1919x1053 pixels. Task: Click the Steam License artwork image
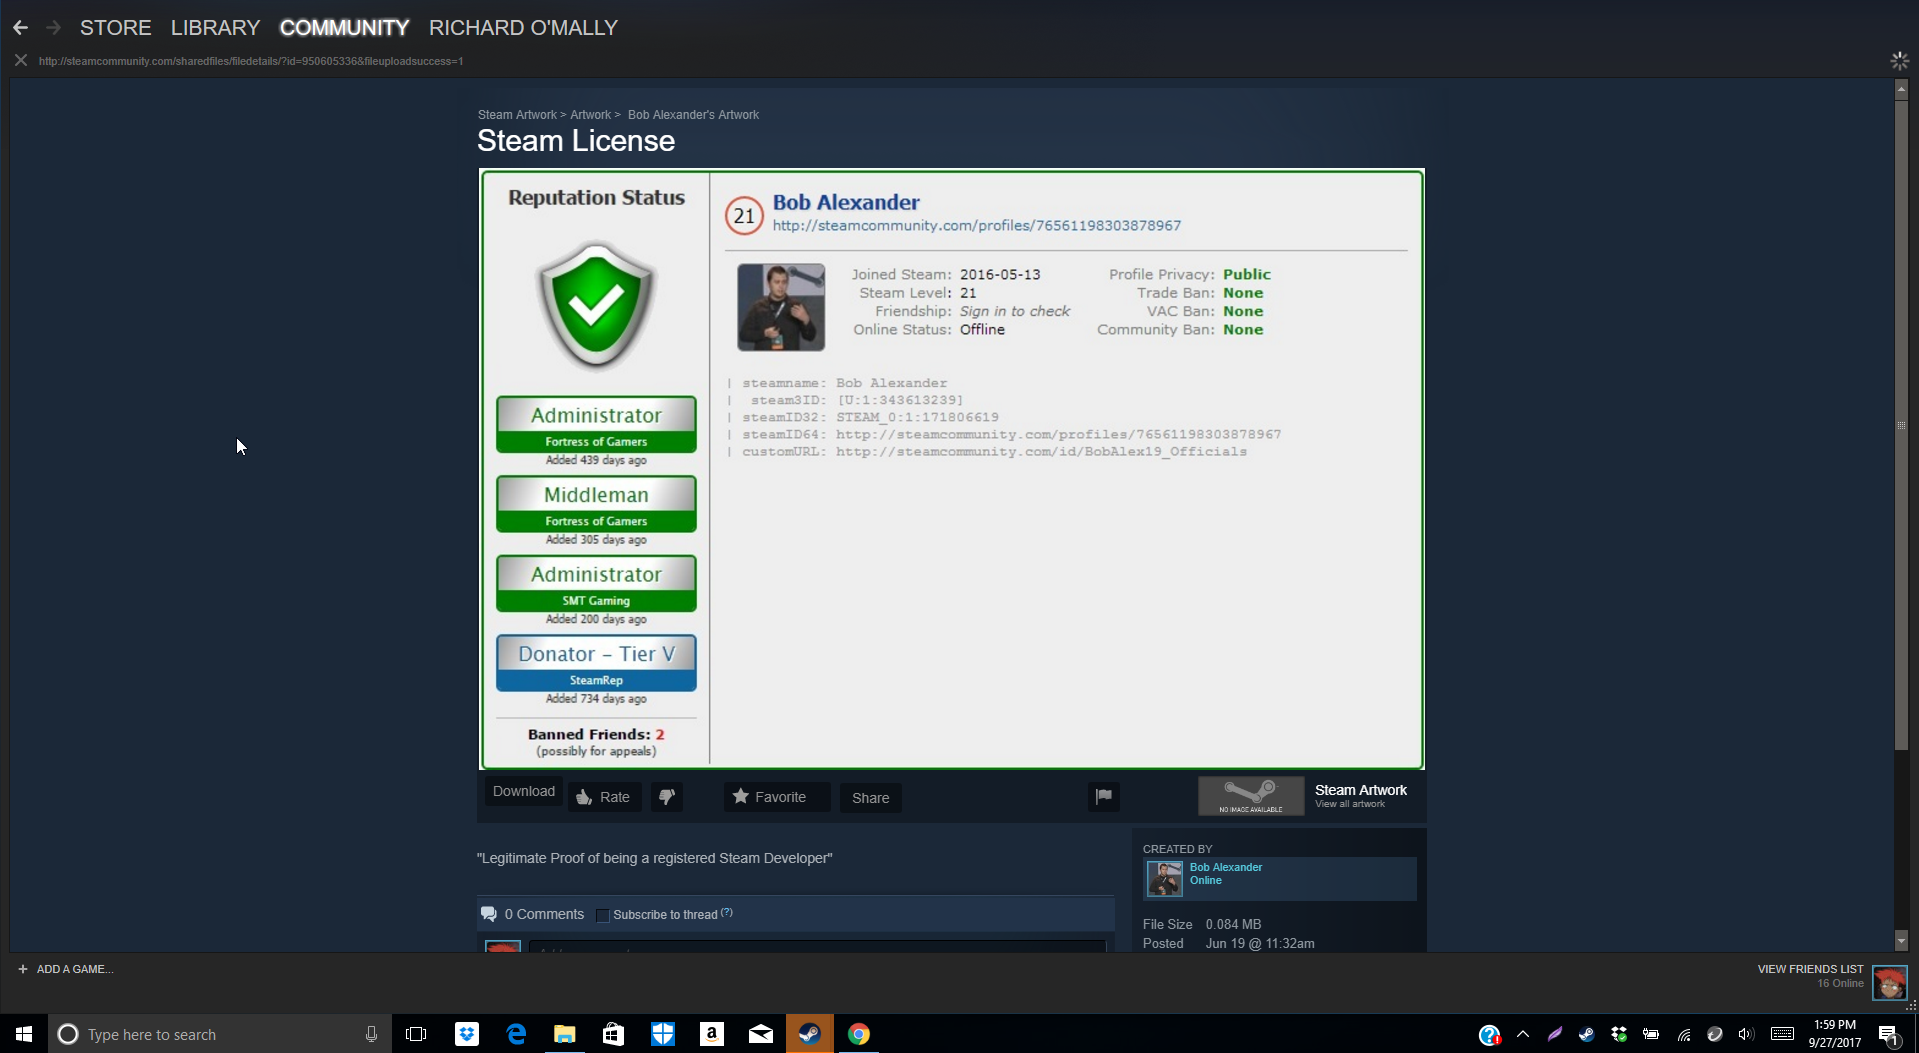[951, 469]
